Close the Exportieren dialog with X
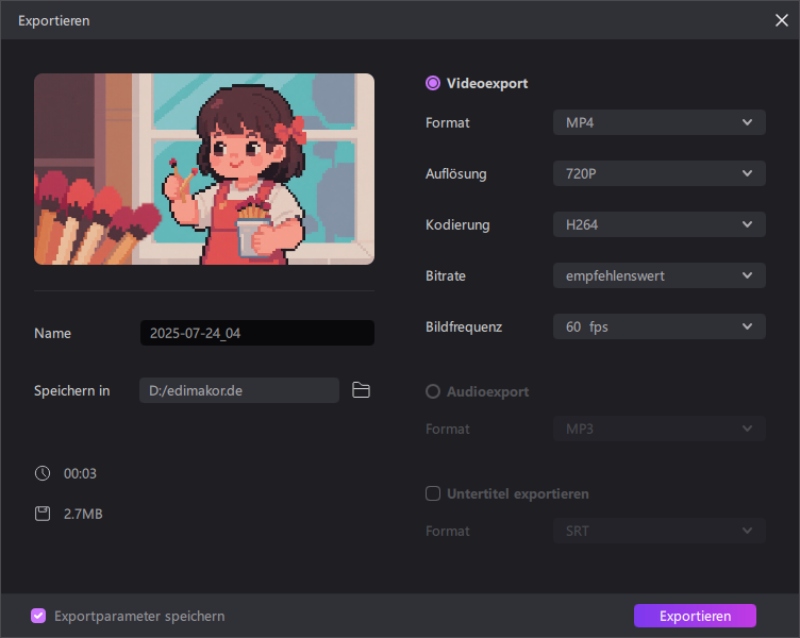This screenshot has width=800, height=638. point(781,20)
